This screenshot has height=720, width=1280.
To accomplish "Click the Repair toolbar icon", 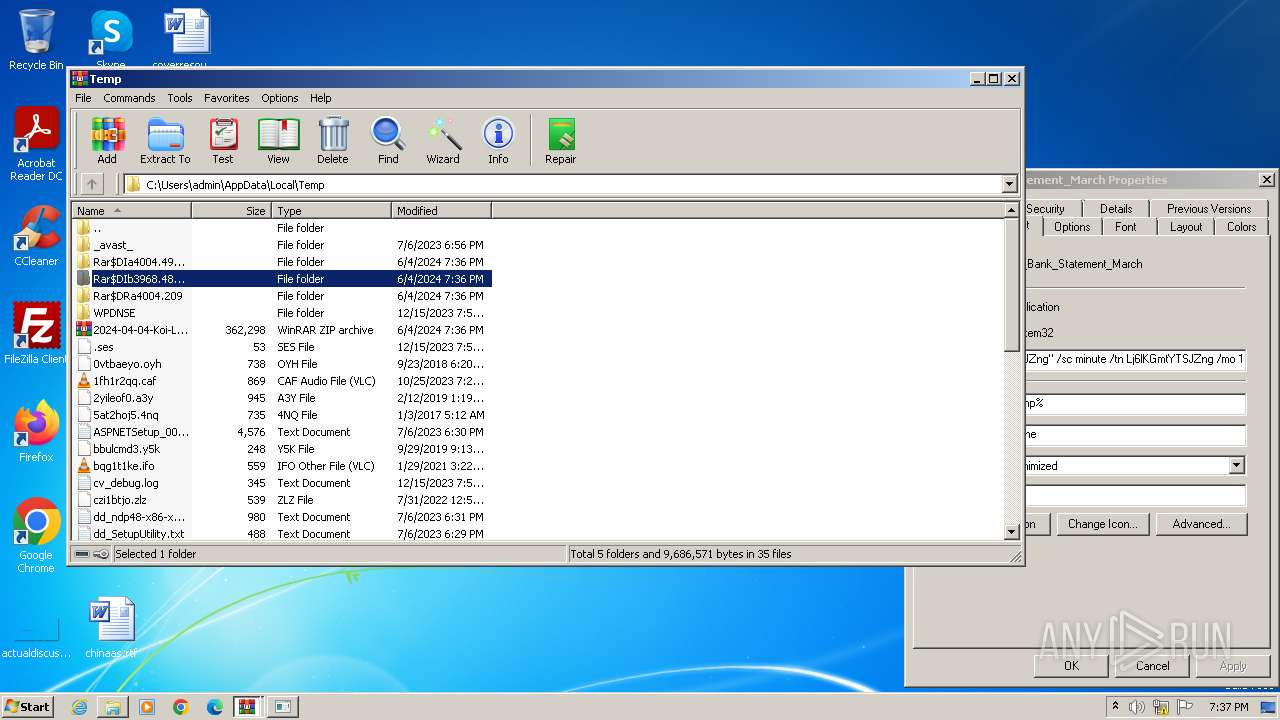I will click(x=560, y=141).
